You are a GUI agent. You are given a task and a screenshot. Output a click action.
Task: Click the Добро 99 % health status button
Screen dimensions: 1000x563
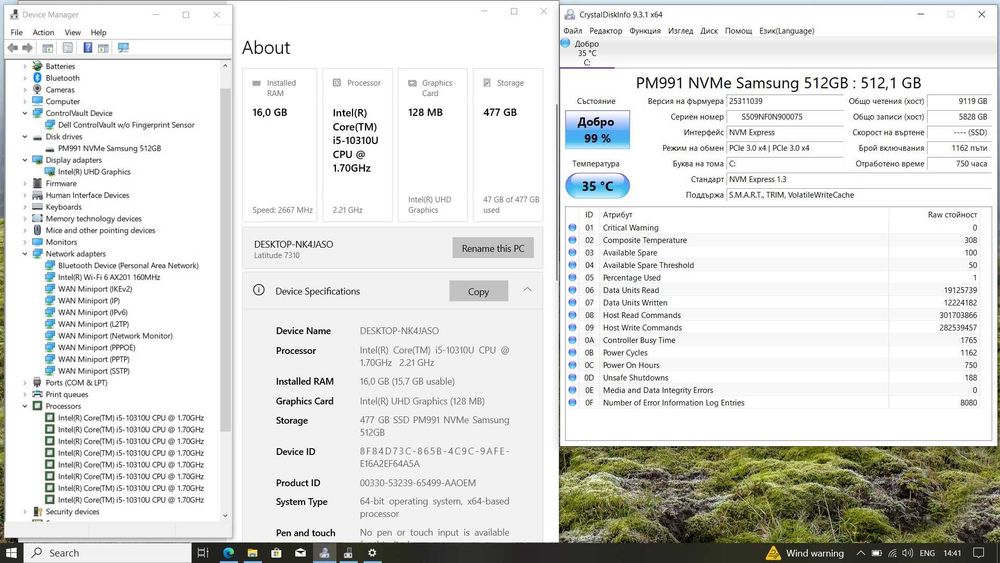pyautogui.click(x=598, y=129)
